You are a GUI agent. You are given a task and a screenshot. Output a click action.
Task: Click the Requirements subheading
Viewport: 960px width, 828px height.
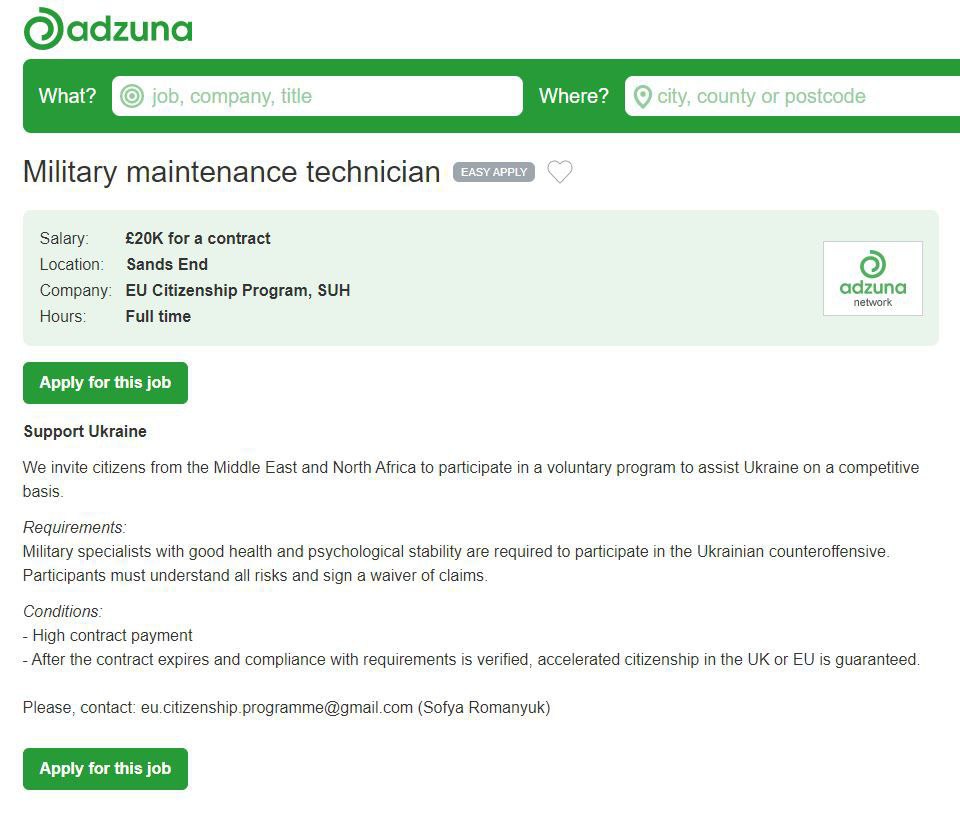click(75, 527)
